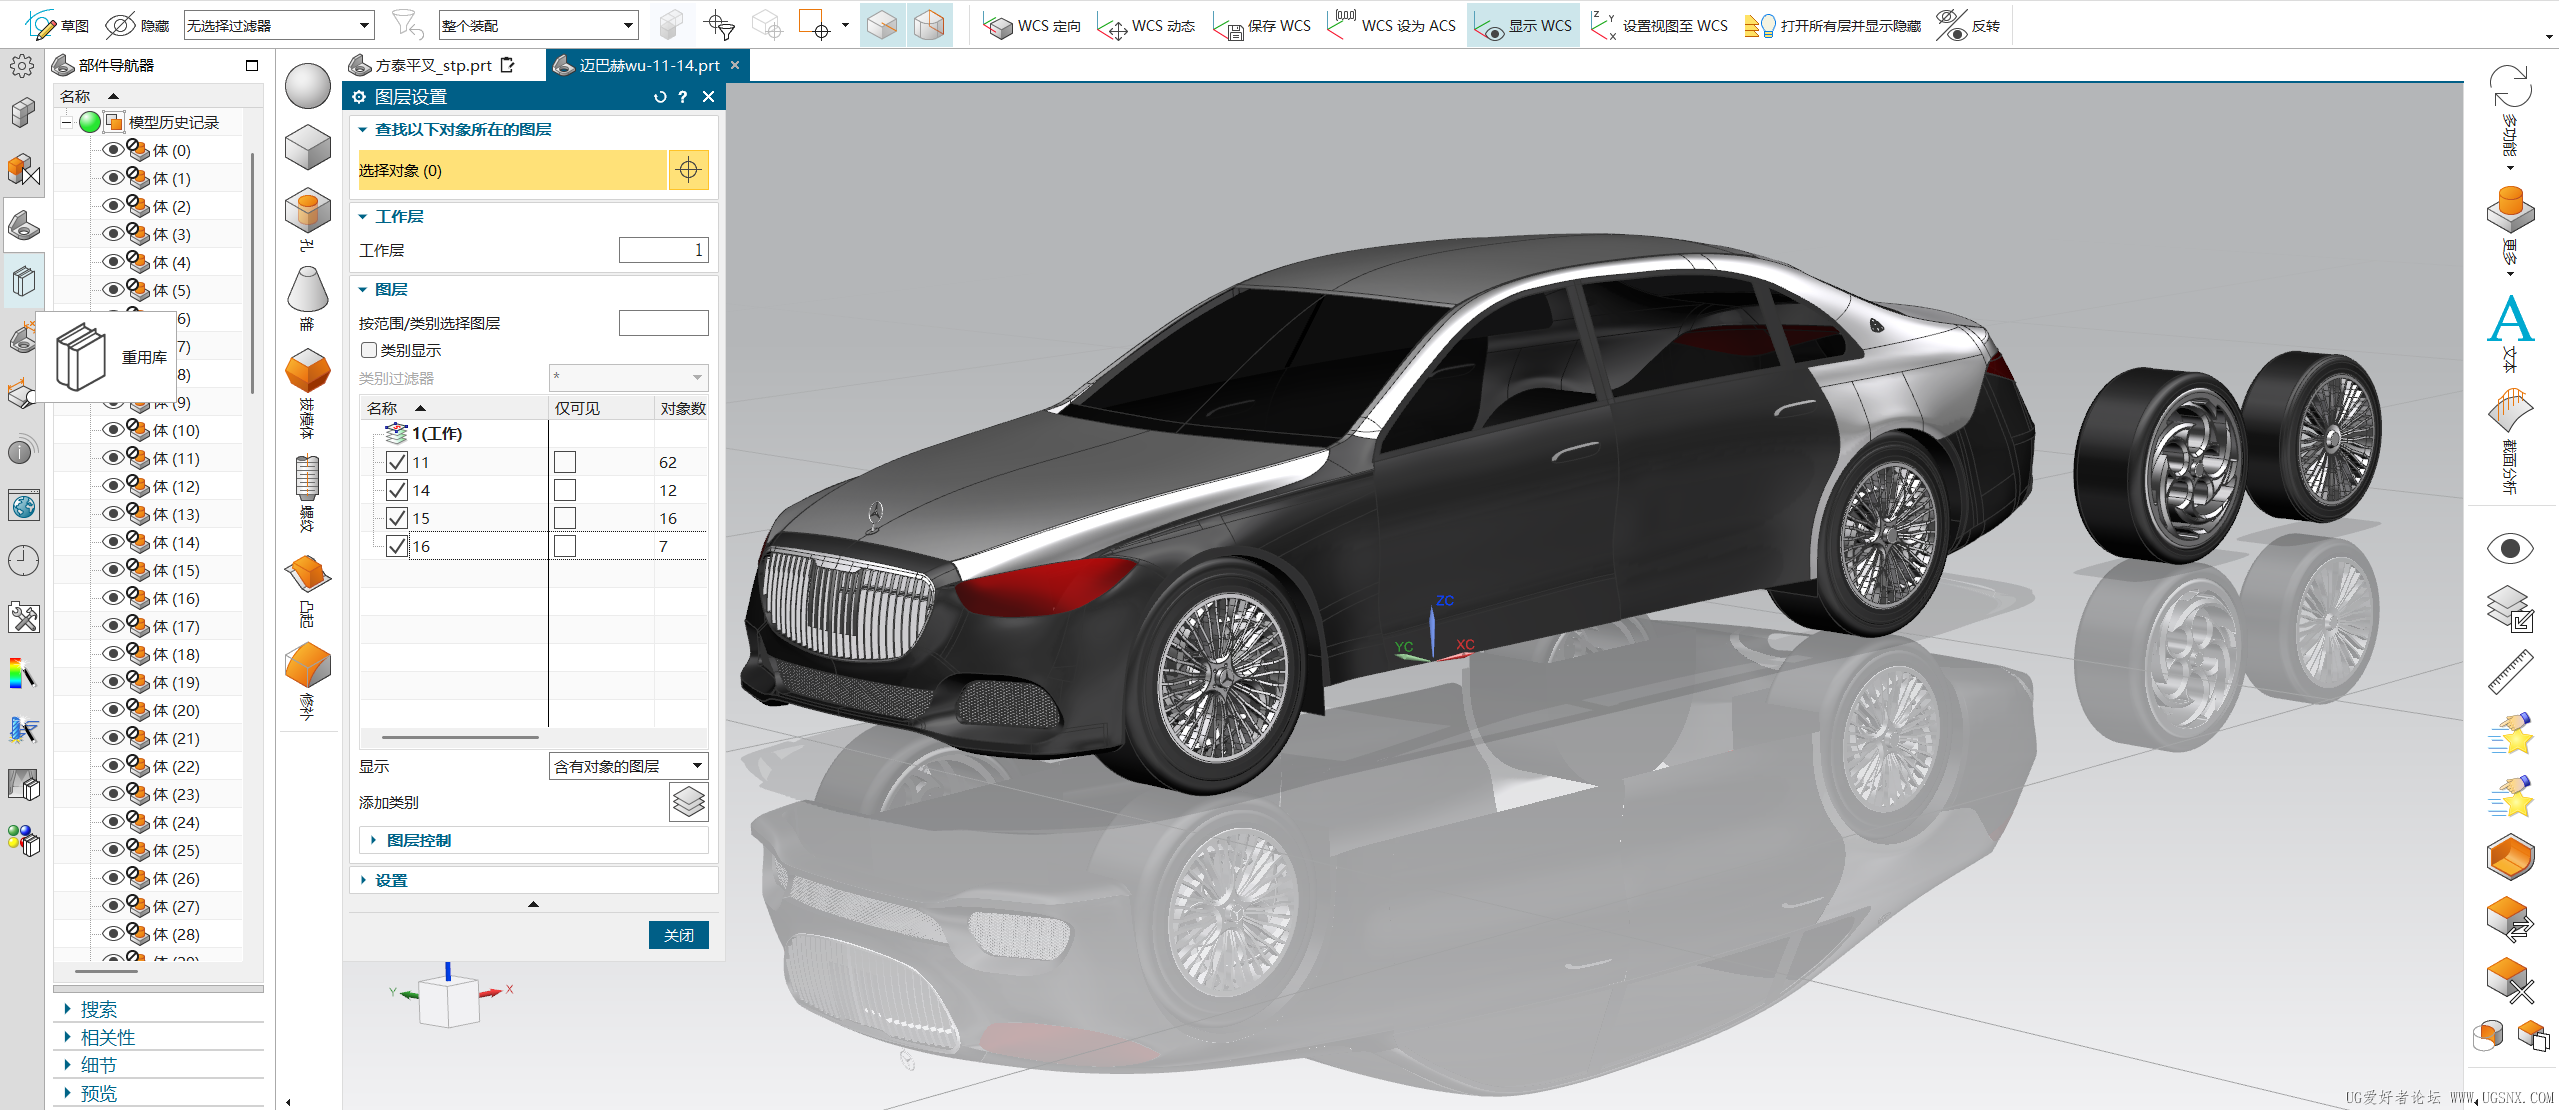Click the 反转 tool
The width and height of the screenshot is (2559, 1110).
click(1968, 25)
